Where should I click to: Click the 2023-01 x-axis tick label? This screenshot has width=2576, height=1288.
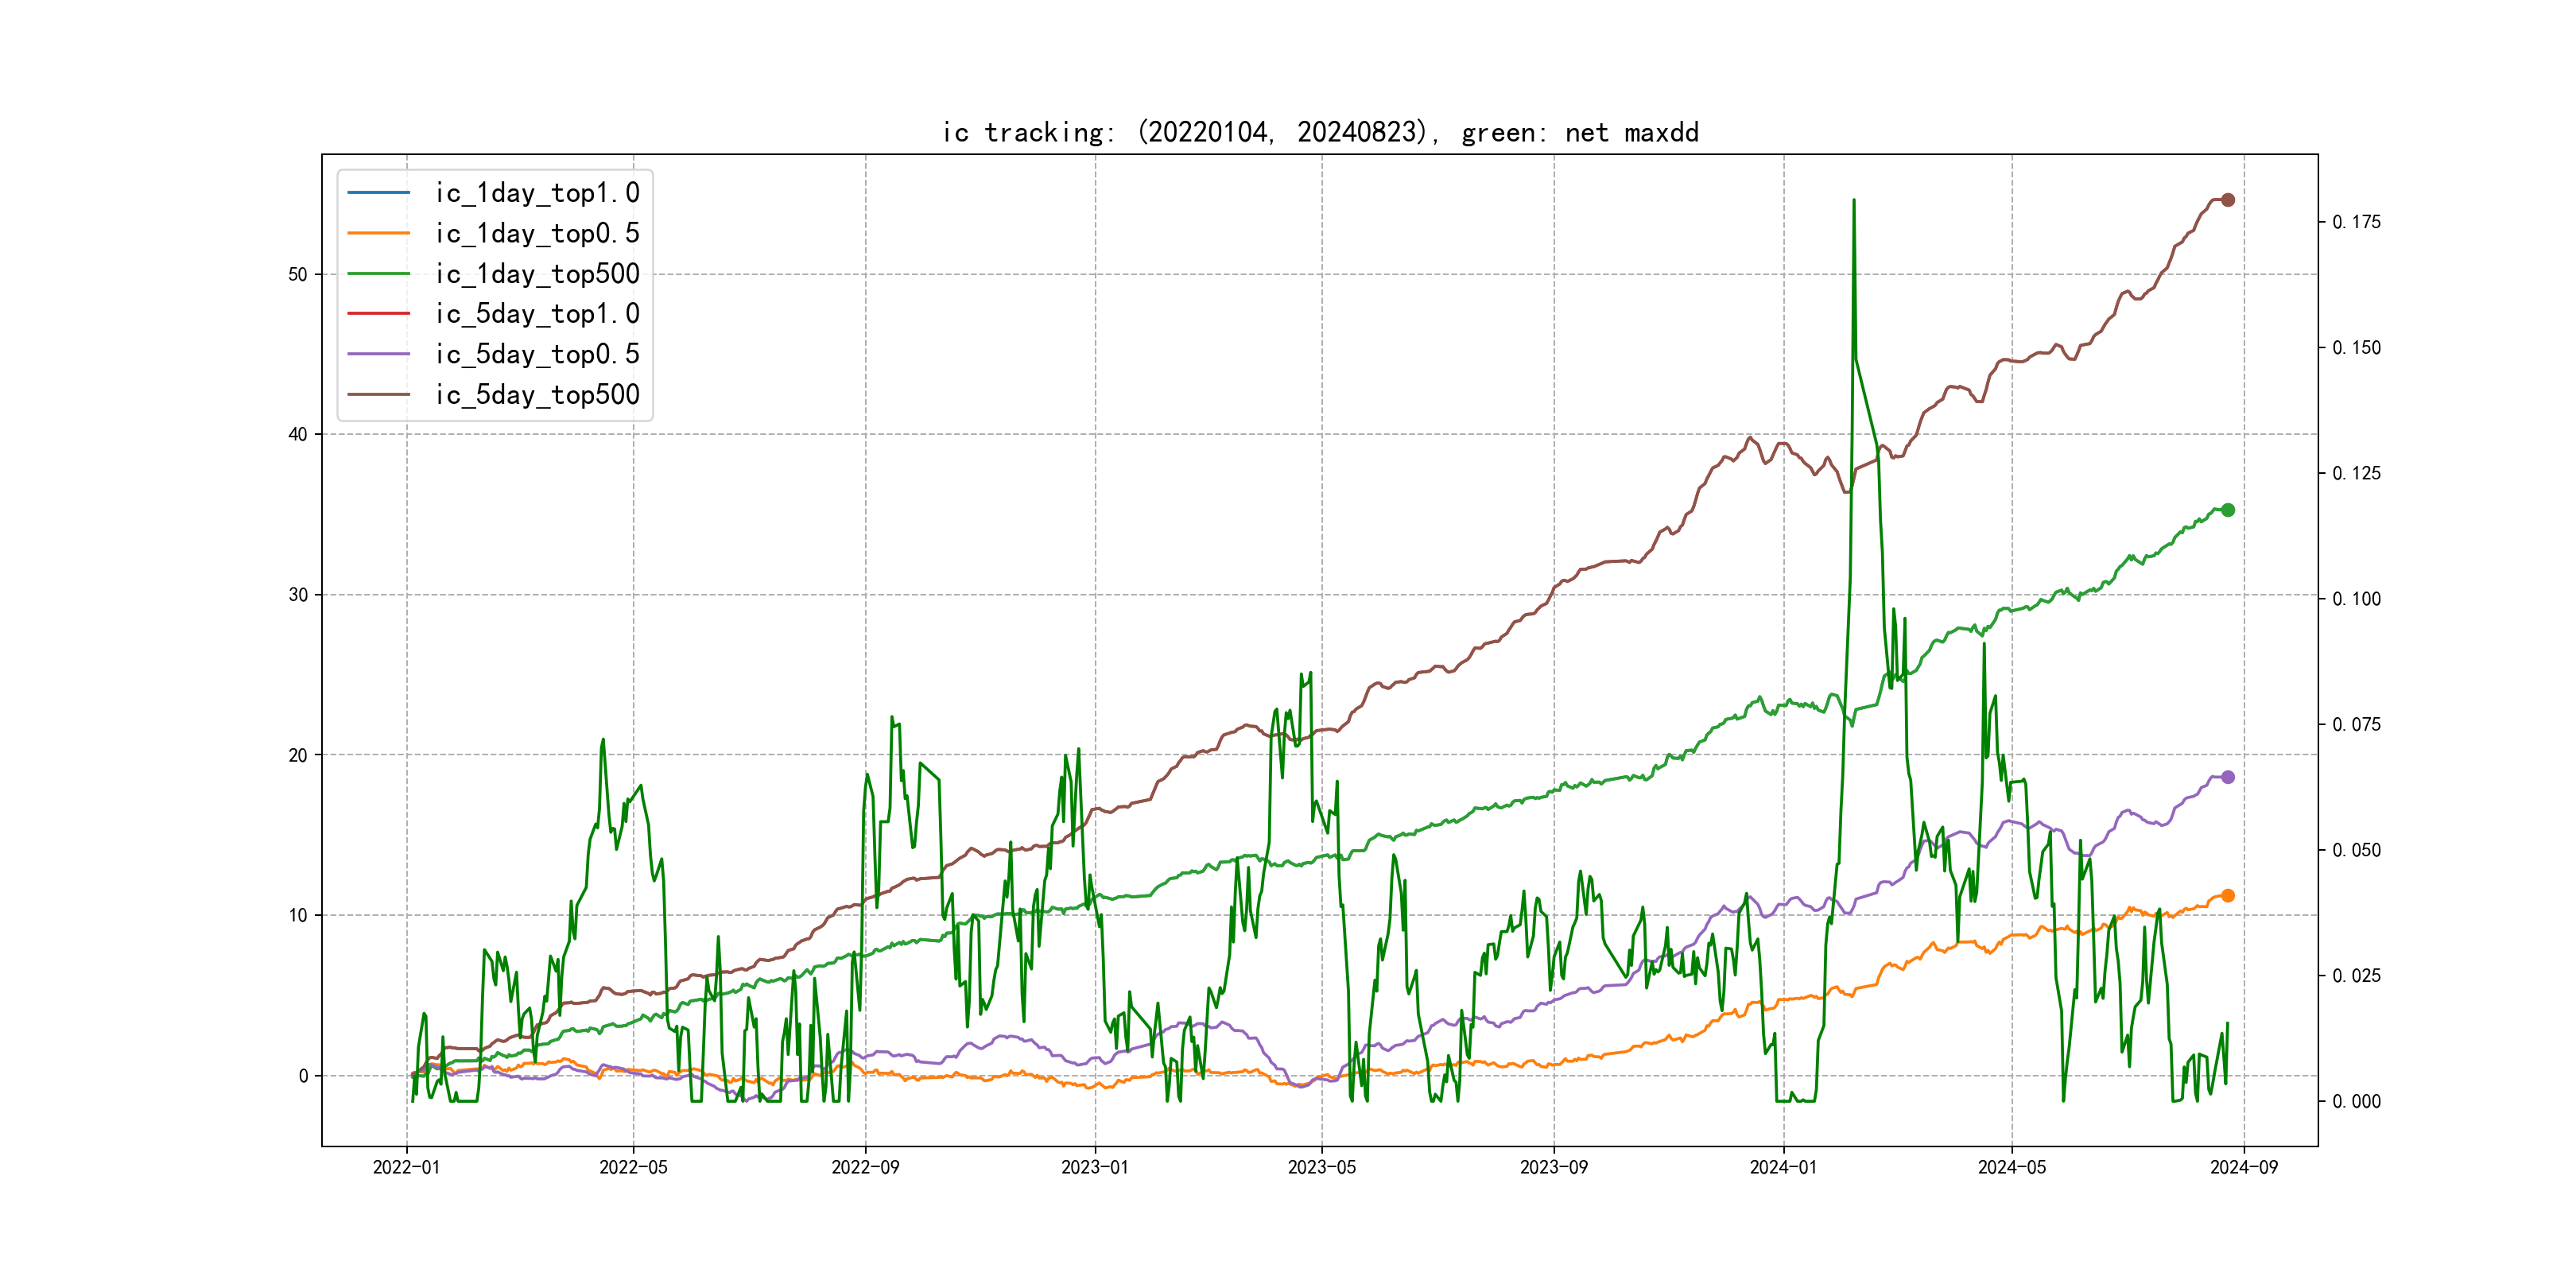click(x=1095, y=1167)
